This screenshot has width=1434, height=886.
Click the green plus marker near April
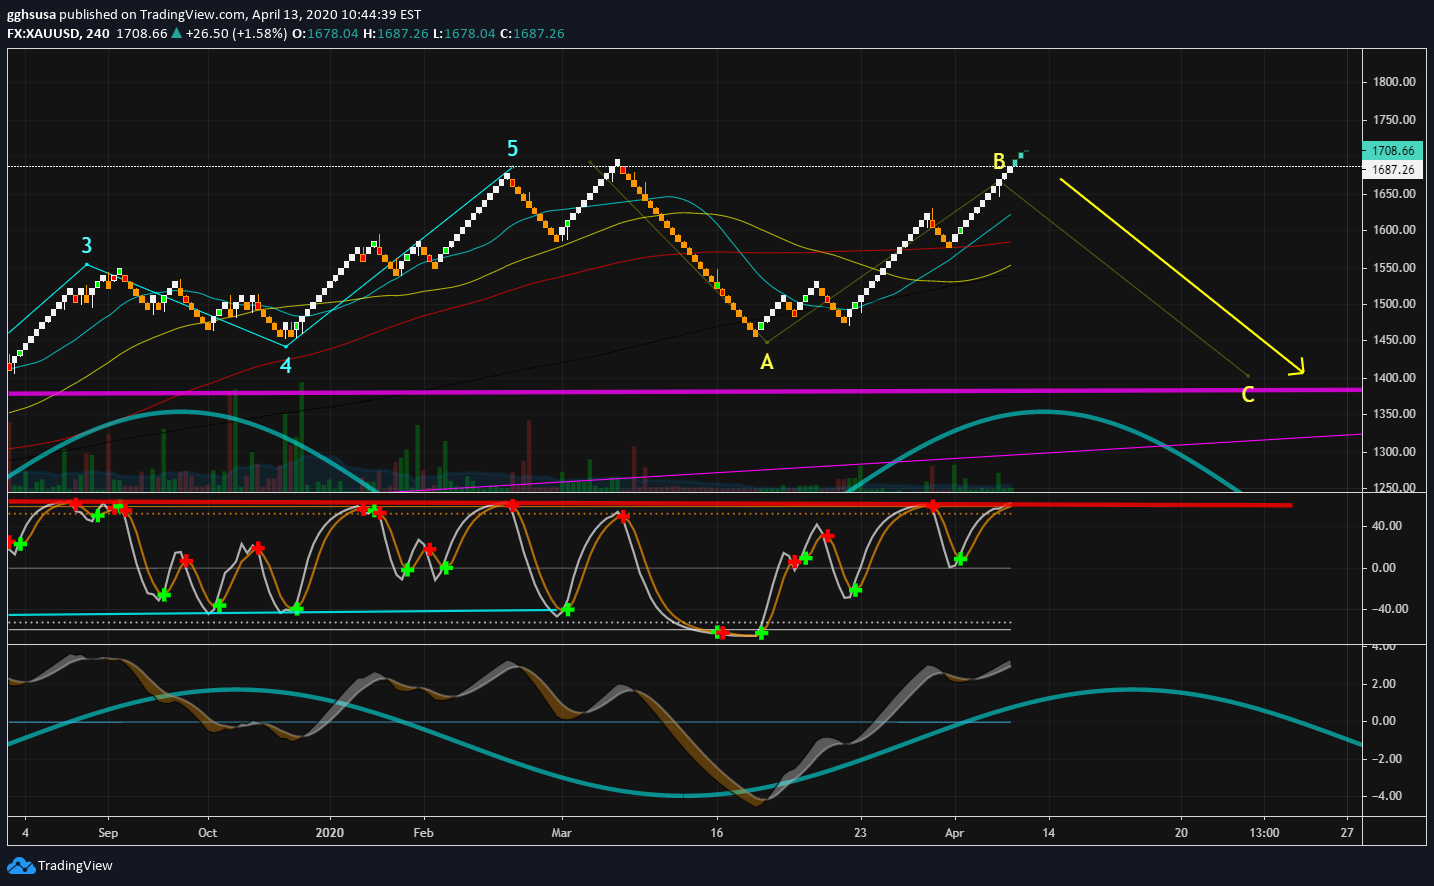pyautogui.click(x=960, y=559)
